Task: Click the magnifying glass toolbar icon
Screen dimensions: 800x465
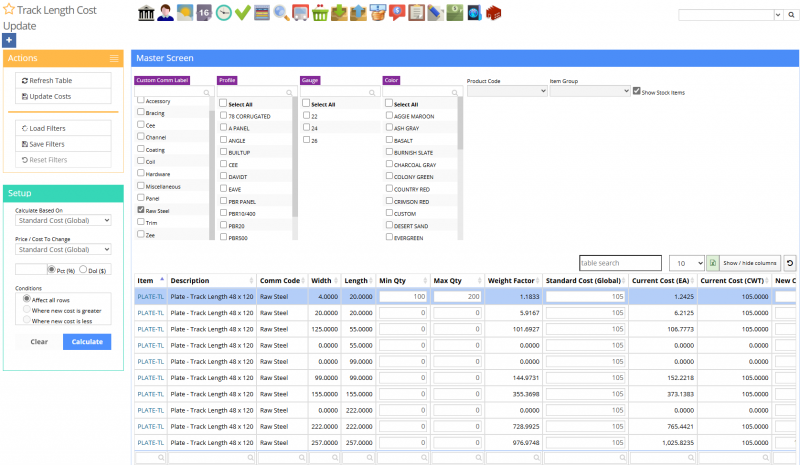Action: tap(281, 13)
